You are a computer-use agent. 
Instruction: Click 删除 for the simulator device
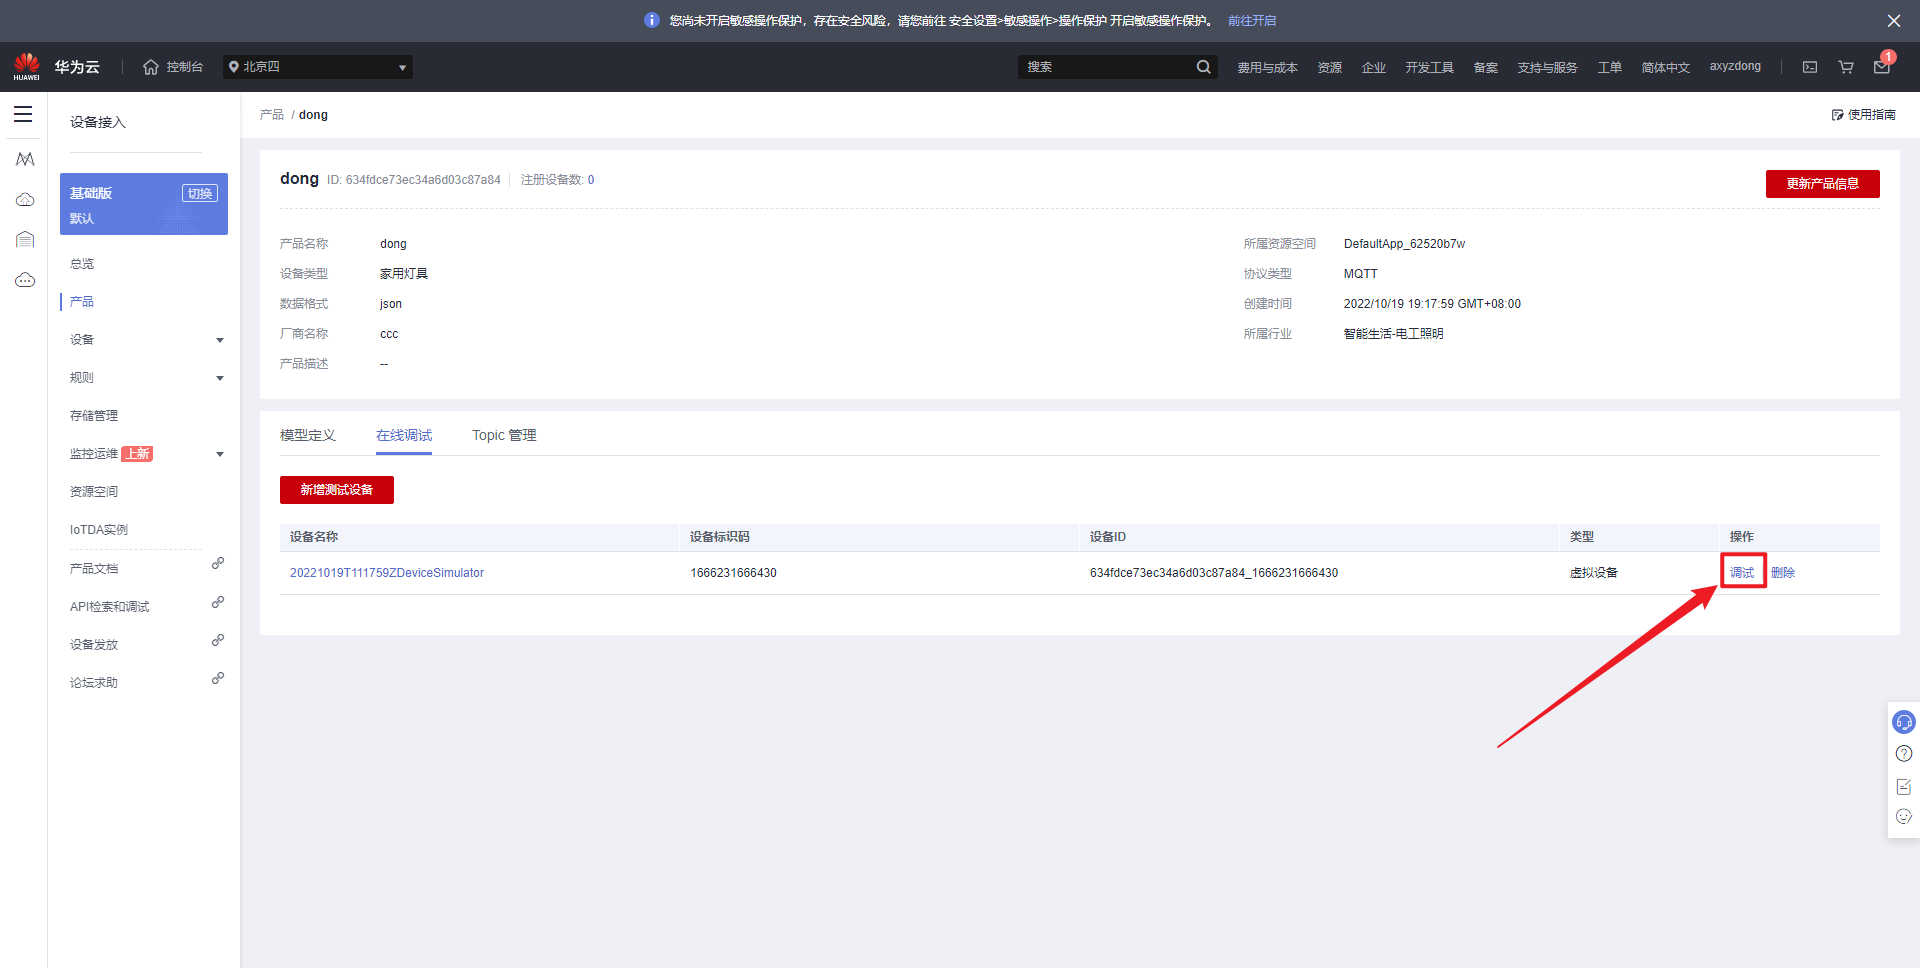pyautogui.click(x=1783, y=573)
